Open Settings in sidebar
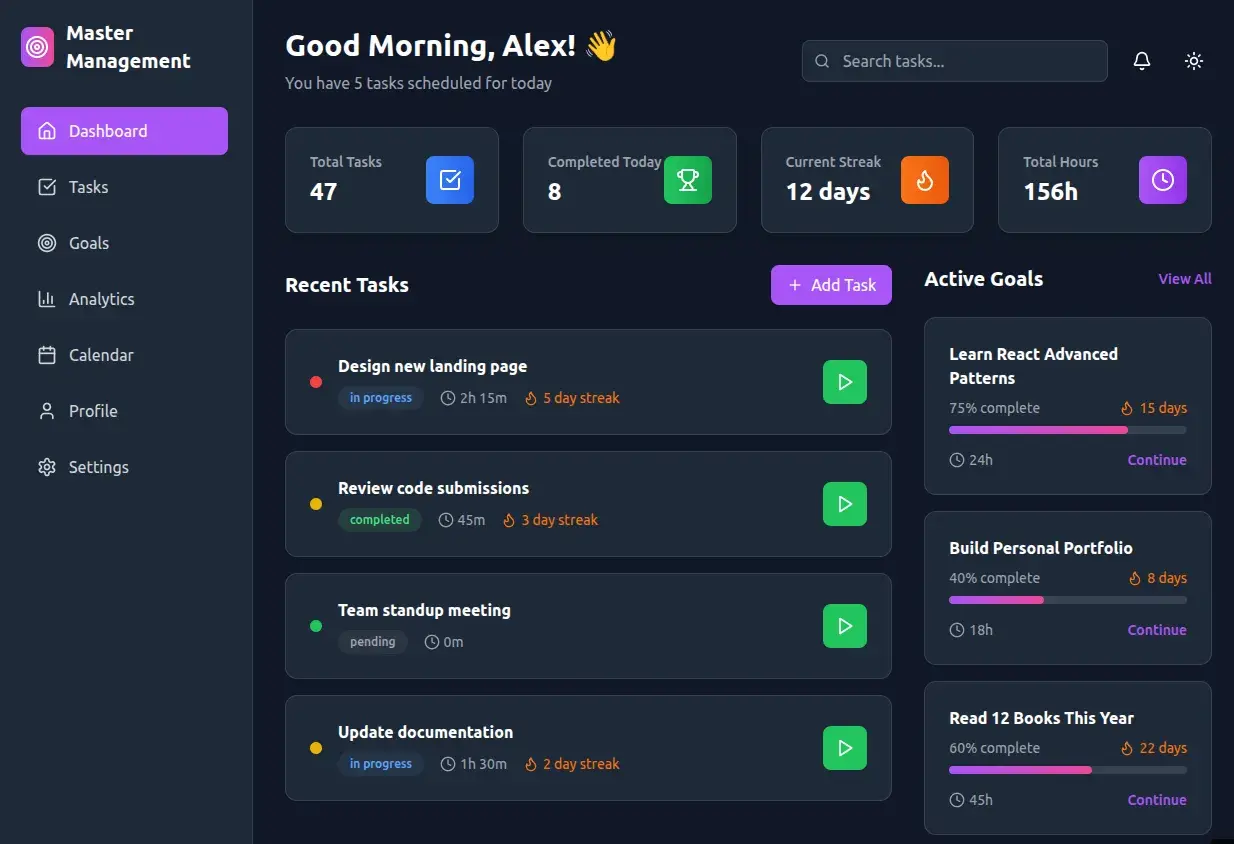1234x844 pixels. [x=124, y=467]
